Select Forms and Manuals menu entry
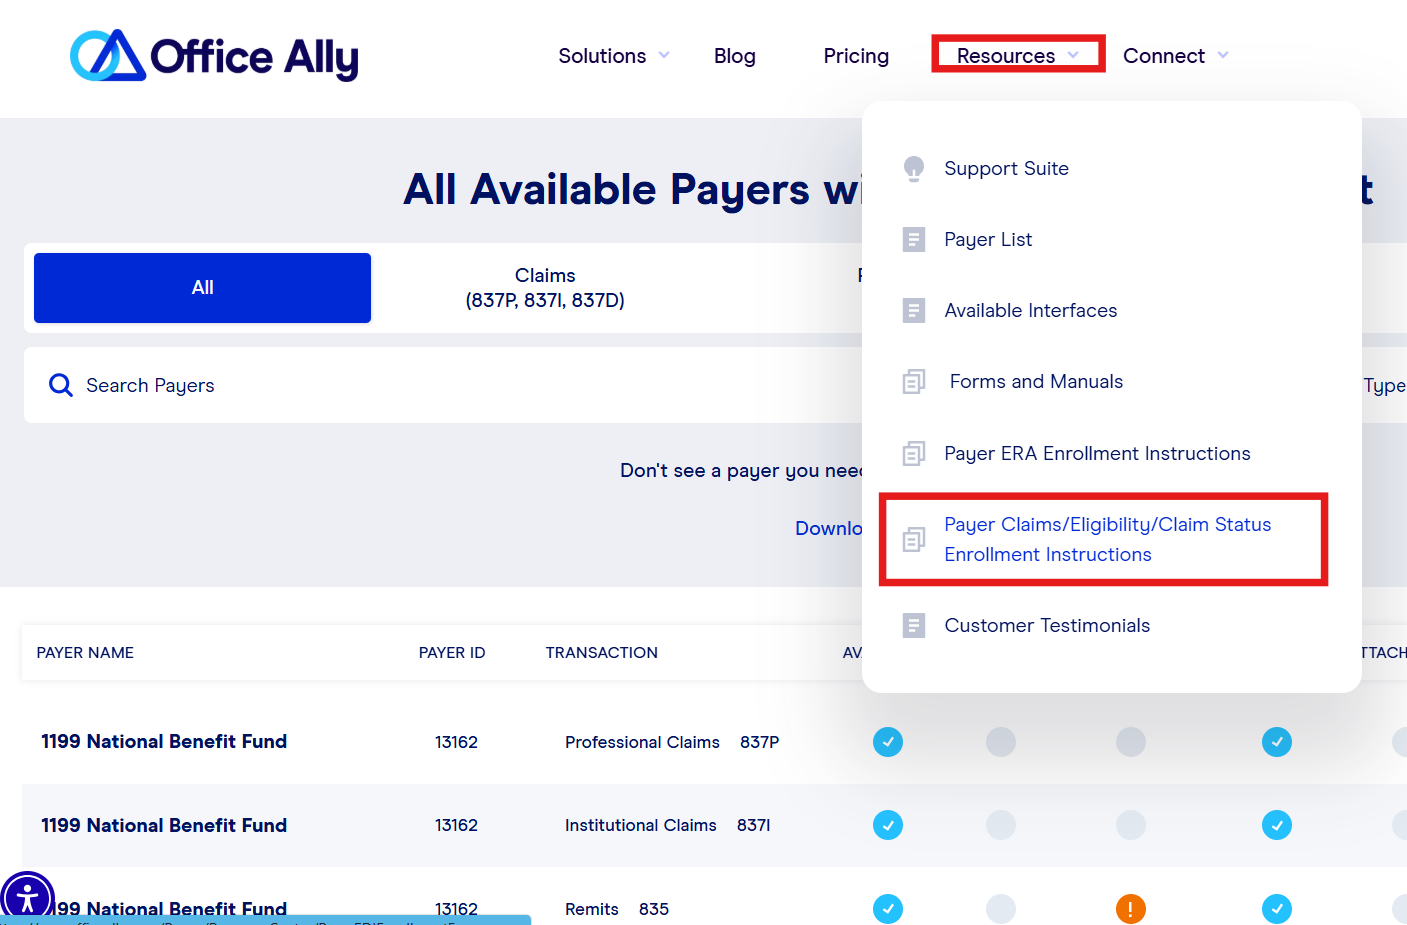The width and height of the screenshot is (1407, 925). 1036,381
